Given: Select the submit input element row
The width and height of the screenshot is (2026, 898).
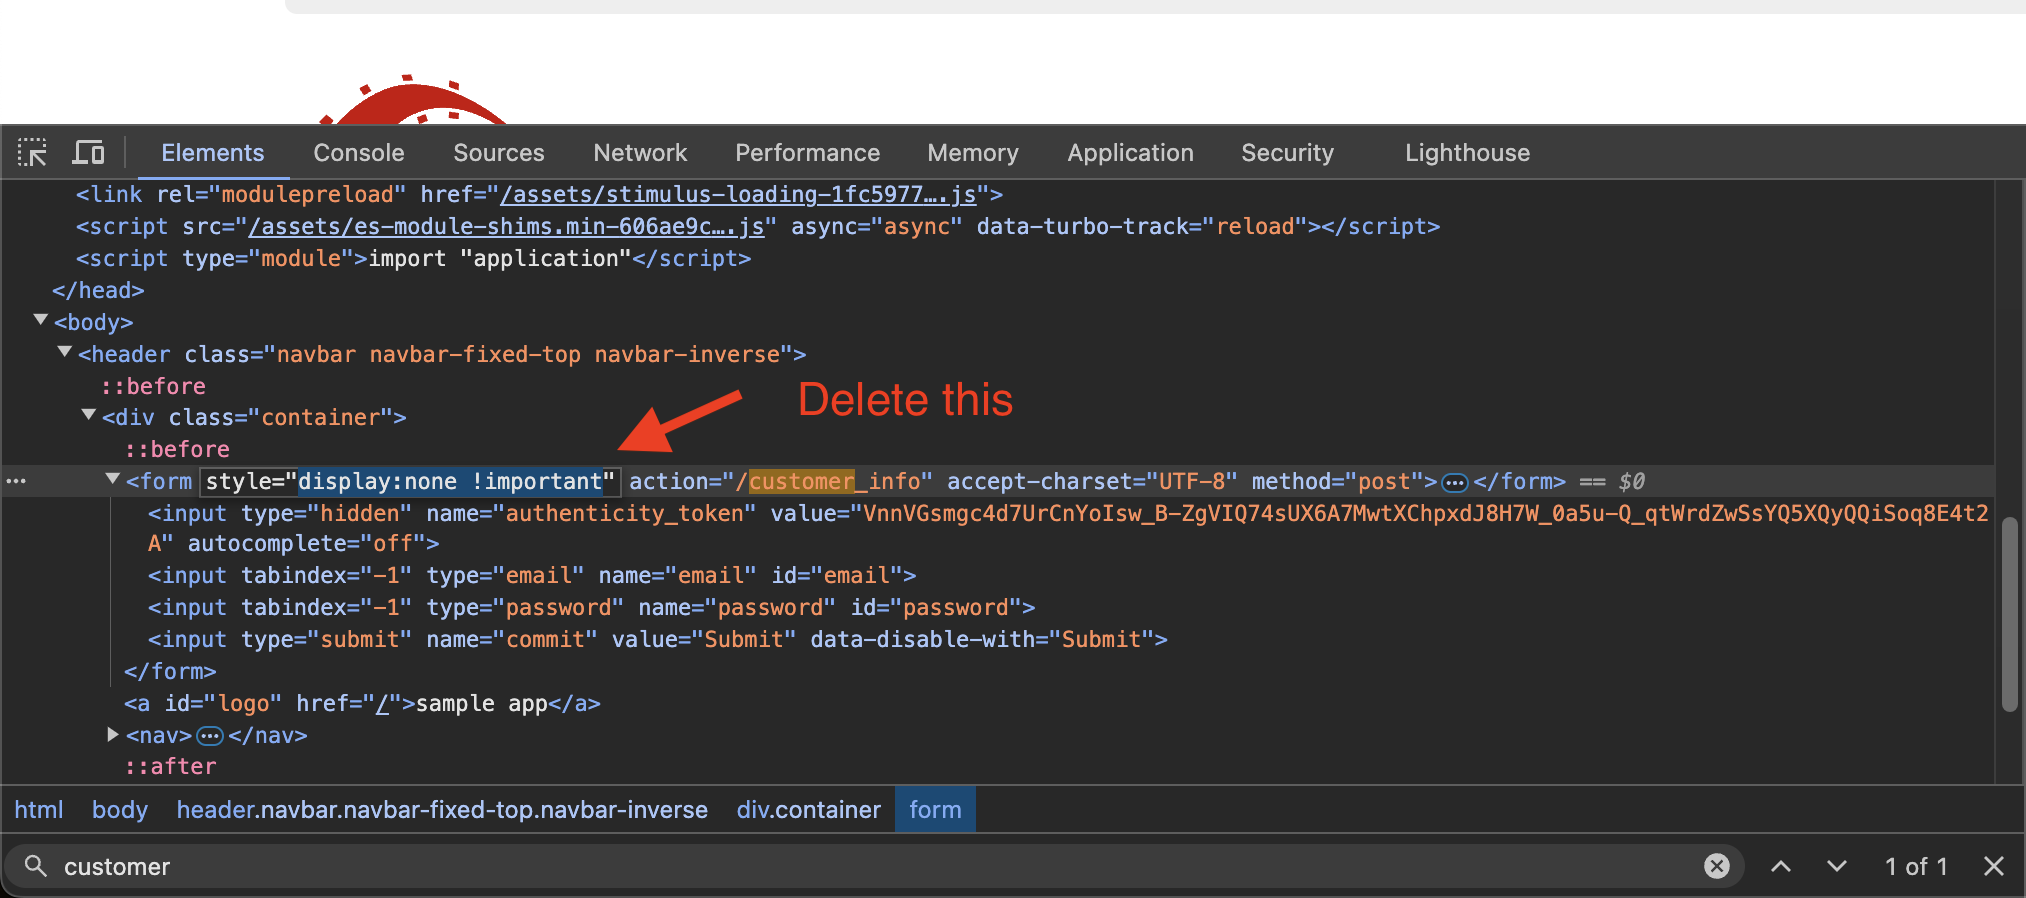Looking at the screenshot, I should (658, 639).
